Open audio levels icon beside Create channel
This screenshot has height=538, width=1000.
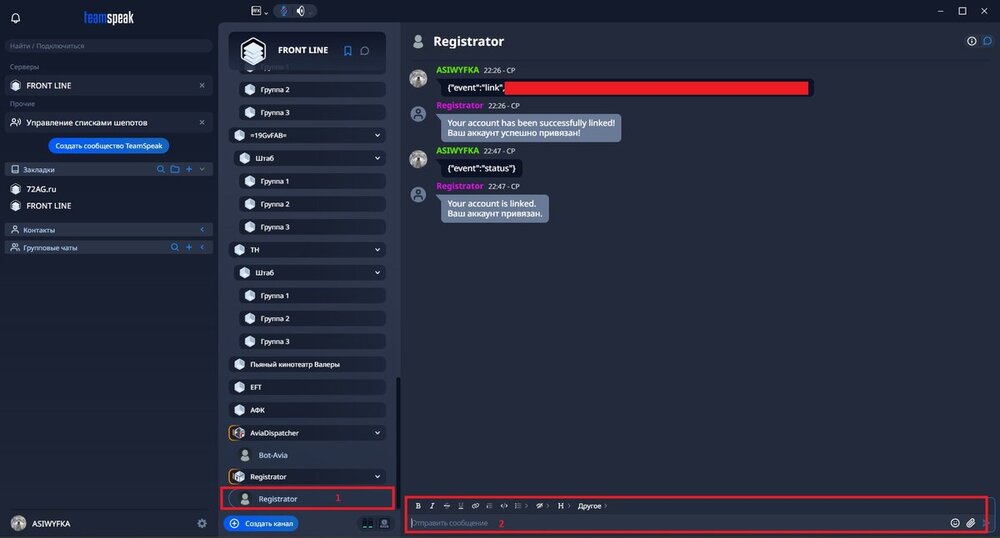point(368,523)
